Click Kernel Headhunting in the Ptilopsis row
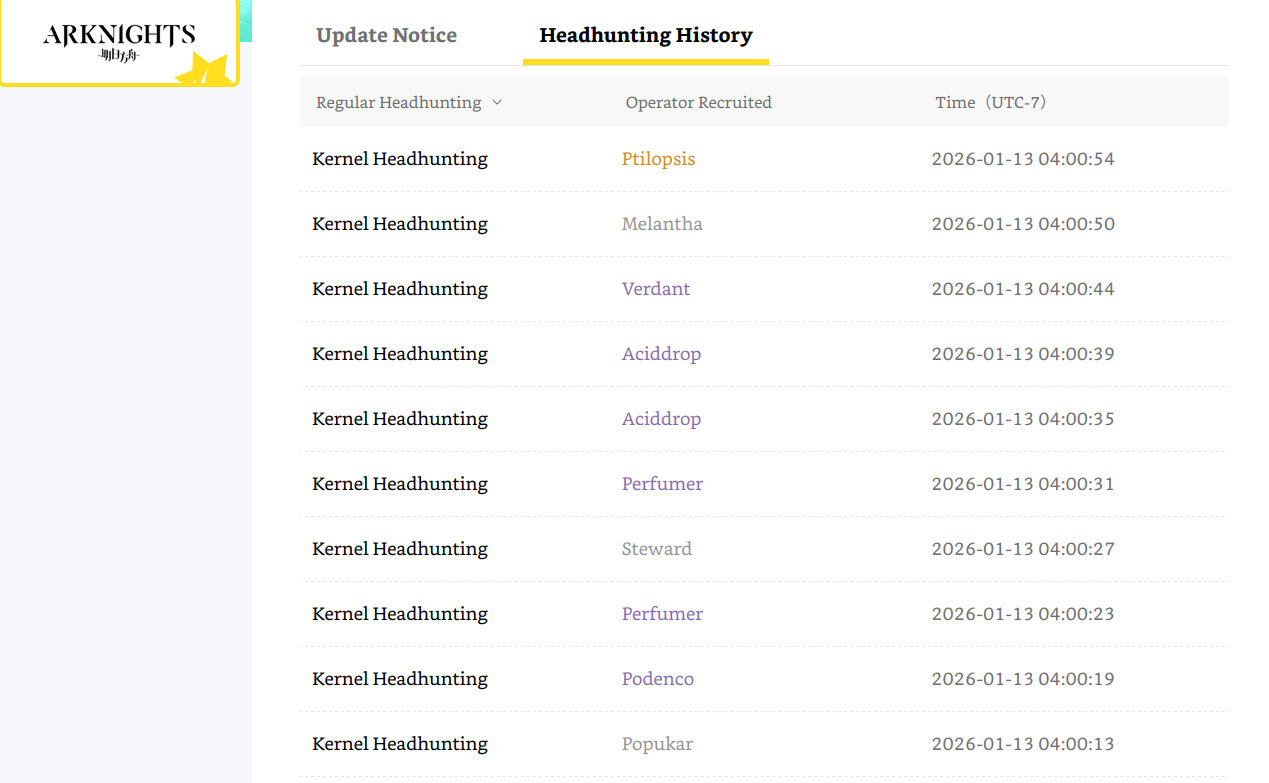This screenshot has height=783, width=1269. tap(400, 159)
